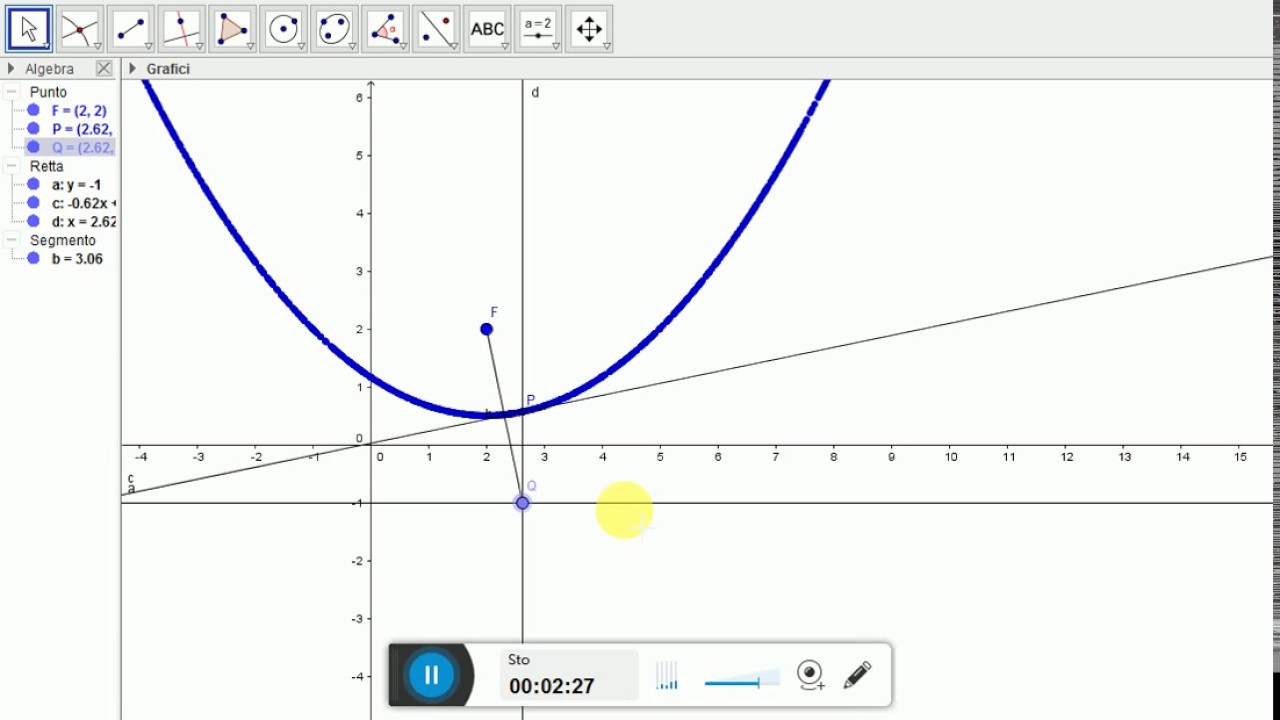The height and width of the screenshot is (720, 1280).
Task: Collapse the Retta group
Action: [12, 166]
